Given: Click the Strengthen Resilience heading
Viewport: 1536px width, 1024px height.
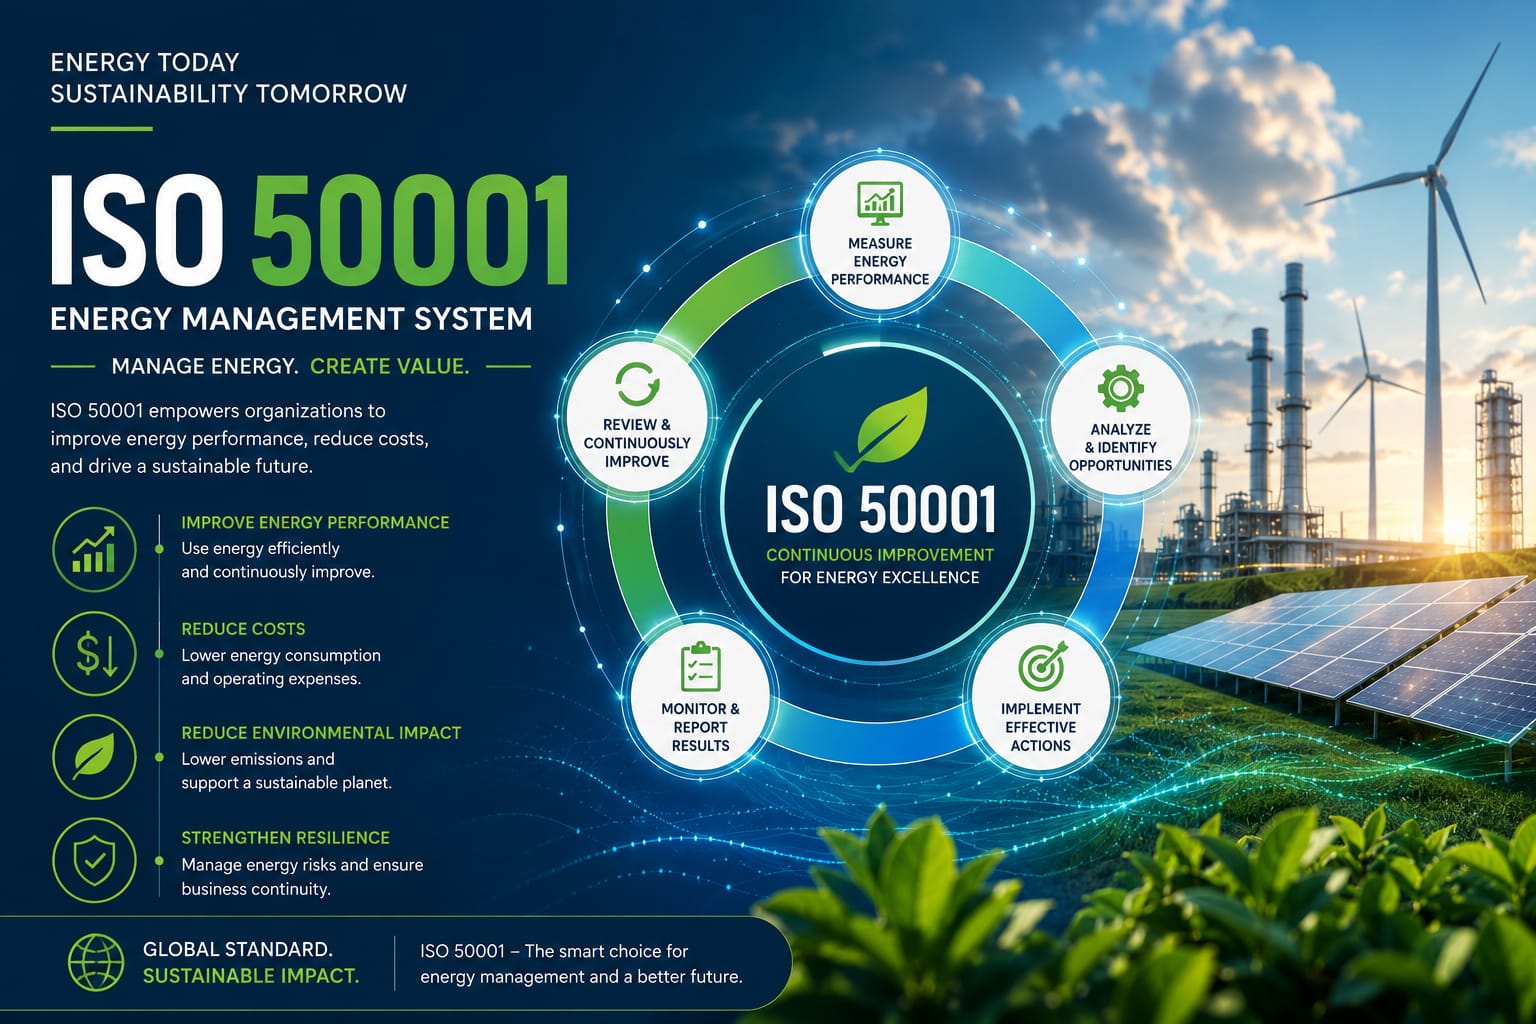Looking at the screenshot, I should (x=285, y=838).
